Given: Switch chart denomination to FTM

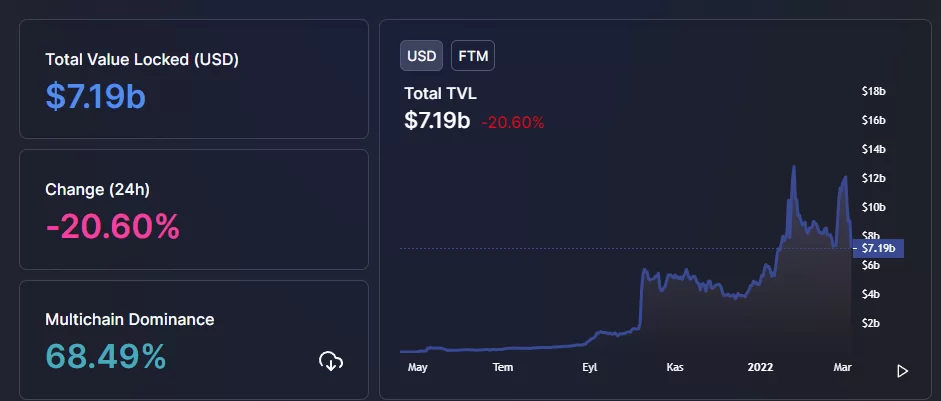Looking at the screenshot, I should (x=473, y=56).
